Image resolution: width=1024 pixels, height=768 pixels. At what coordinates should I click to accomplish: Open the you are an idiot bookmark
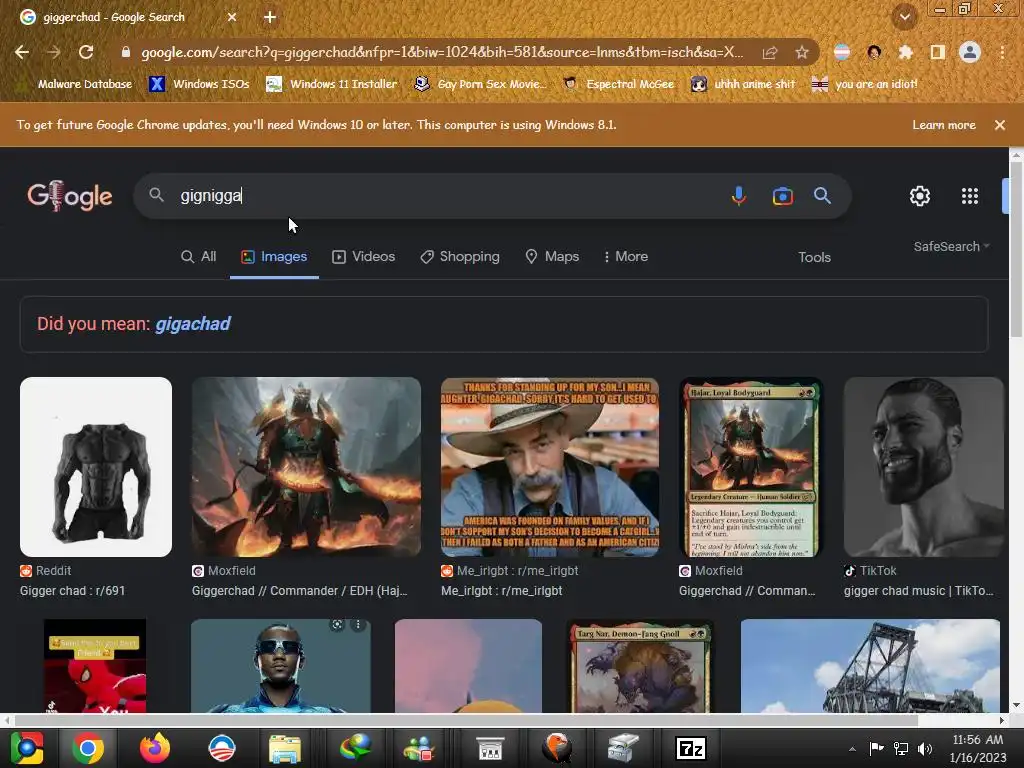tap(865, 84)
